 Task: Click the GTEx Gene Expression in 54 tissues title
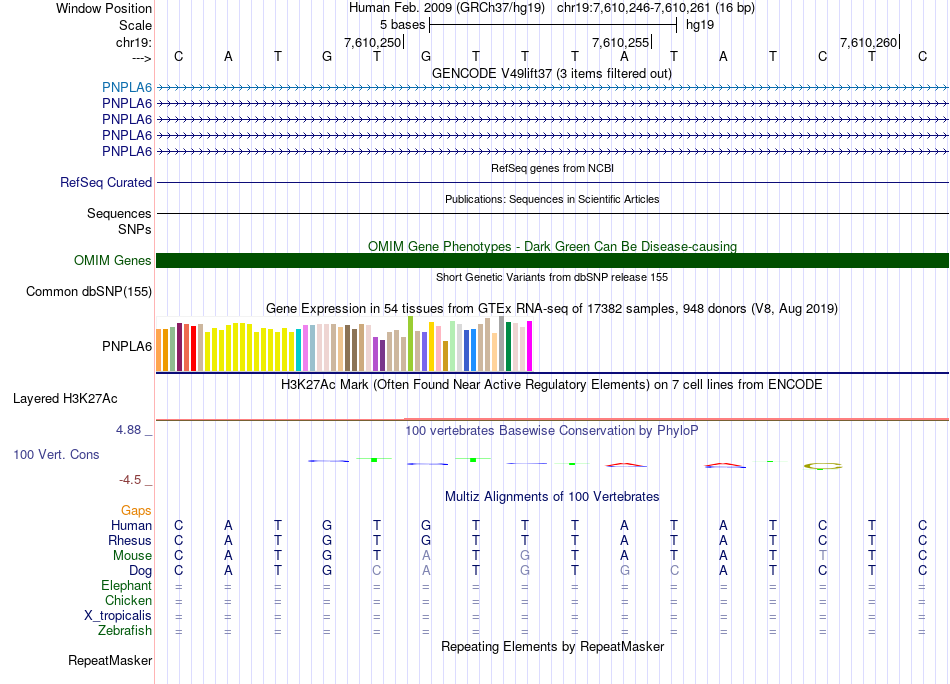tap(552, 308)
